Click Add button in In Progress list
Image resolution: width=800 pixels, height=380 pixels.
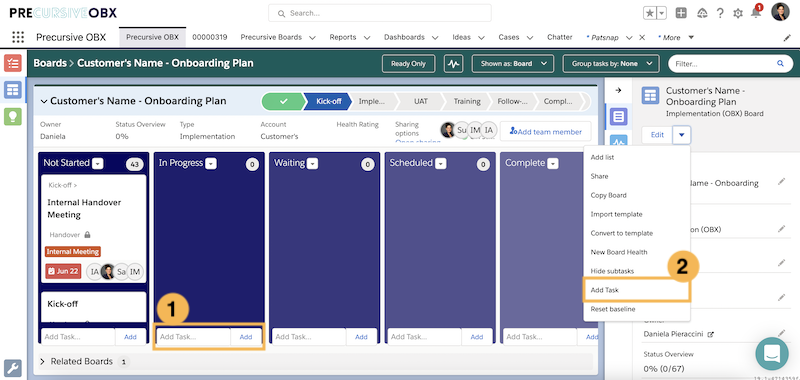pyautogui.click(x=246, y=337)
